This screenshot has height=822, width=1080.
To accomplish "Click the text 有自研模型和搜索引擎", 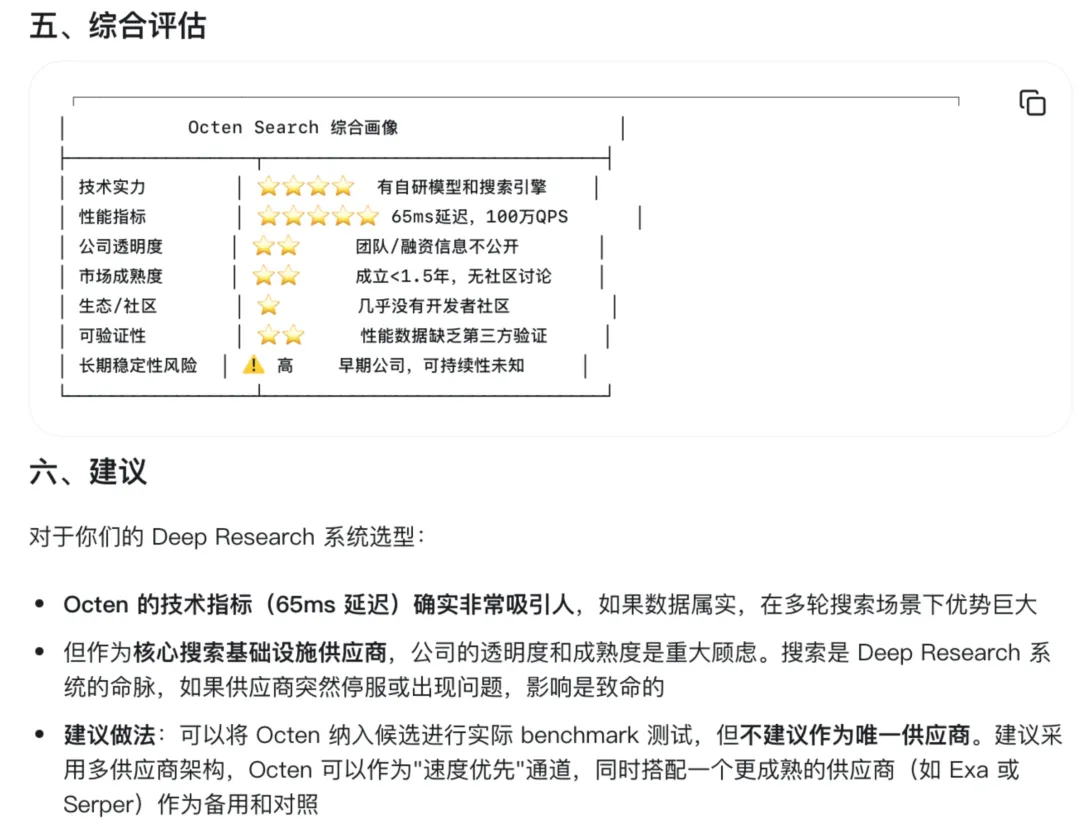I will pyautogui.click(x=461, y=187).
